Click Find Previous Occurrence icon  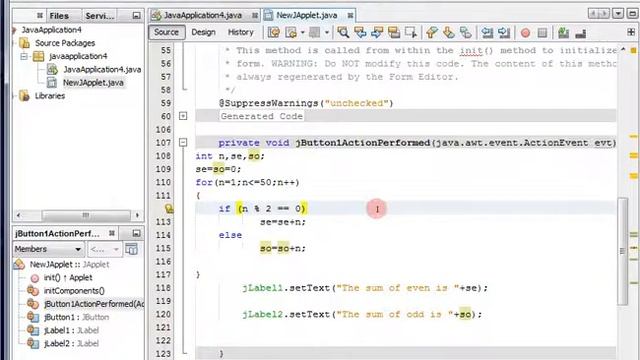point(360,32)
